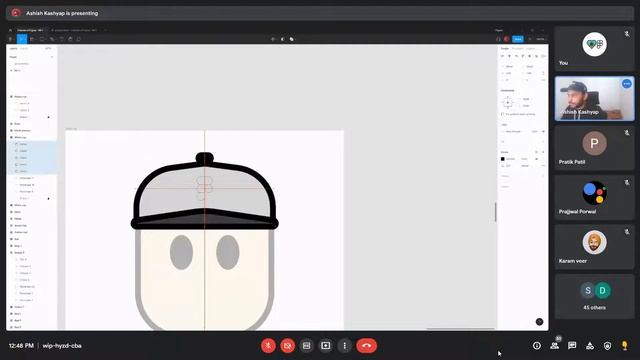This screenshot has height=360, width=640.
Task: Click the Figma horizontal canvas scrollbar
Action: pyautogui.click(x=460, y=329)
